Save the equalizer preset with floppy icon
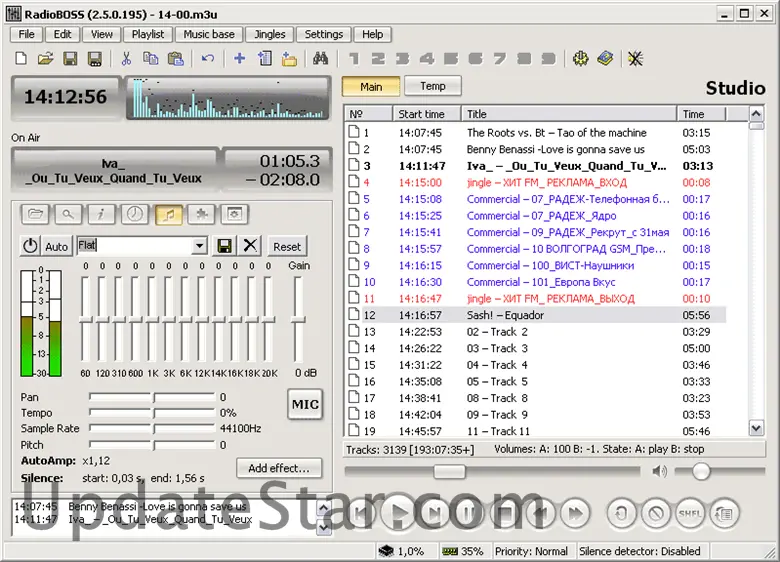The image size is (780, 562). point(225,246)
